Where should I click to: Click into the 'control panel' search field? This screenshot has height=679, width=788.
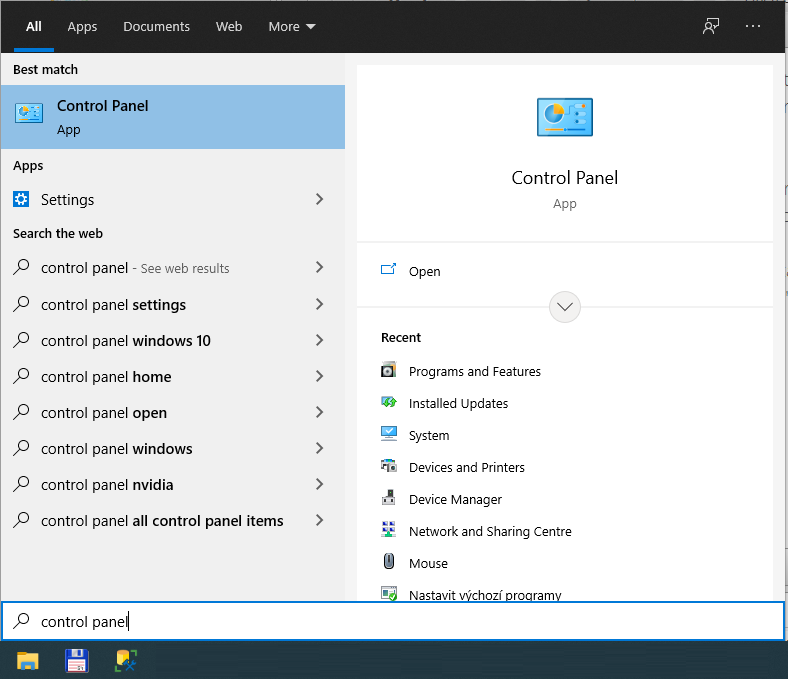click(393, 621)
